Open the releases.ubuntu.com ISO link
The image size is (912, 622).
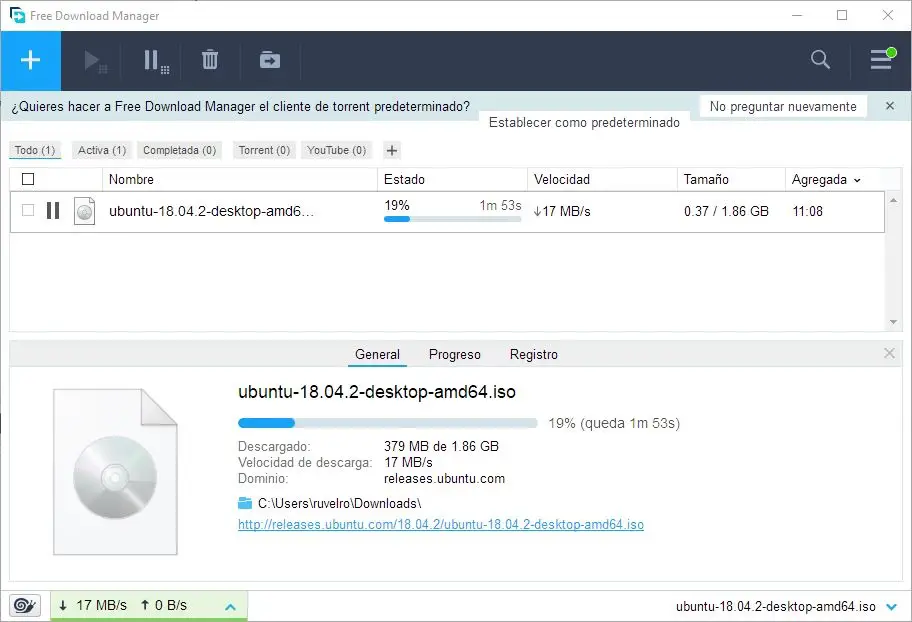tap(441, 524)
